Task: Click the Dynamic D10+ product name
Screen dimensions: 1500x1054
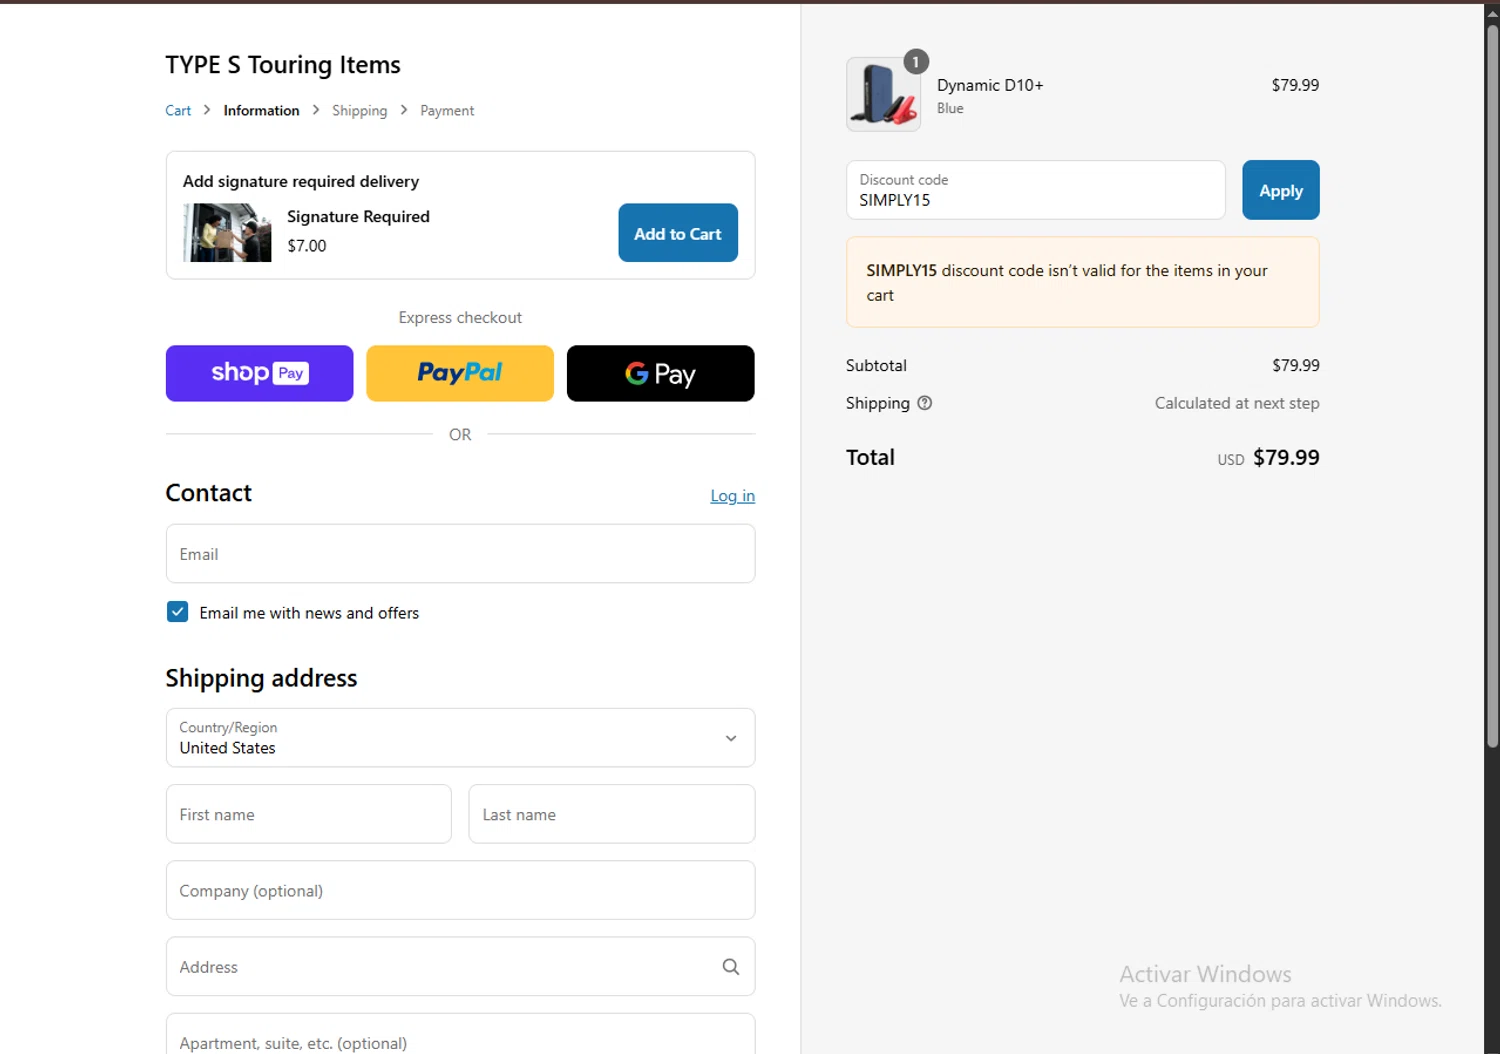Action: (x=990, y=86)
